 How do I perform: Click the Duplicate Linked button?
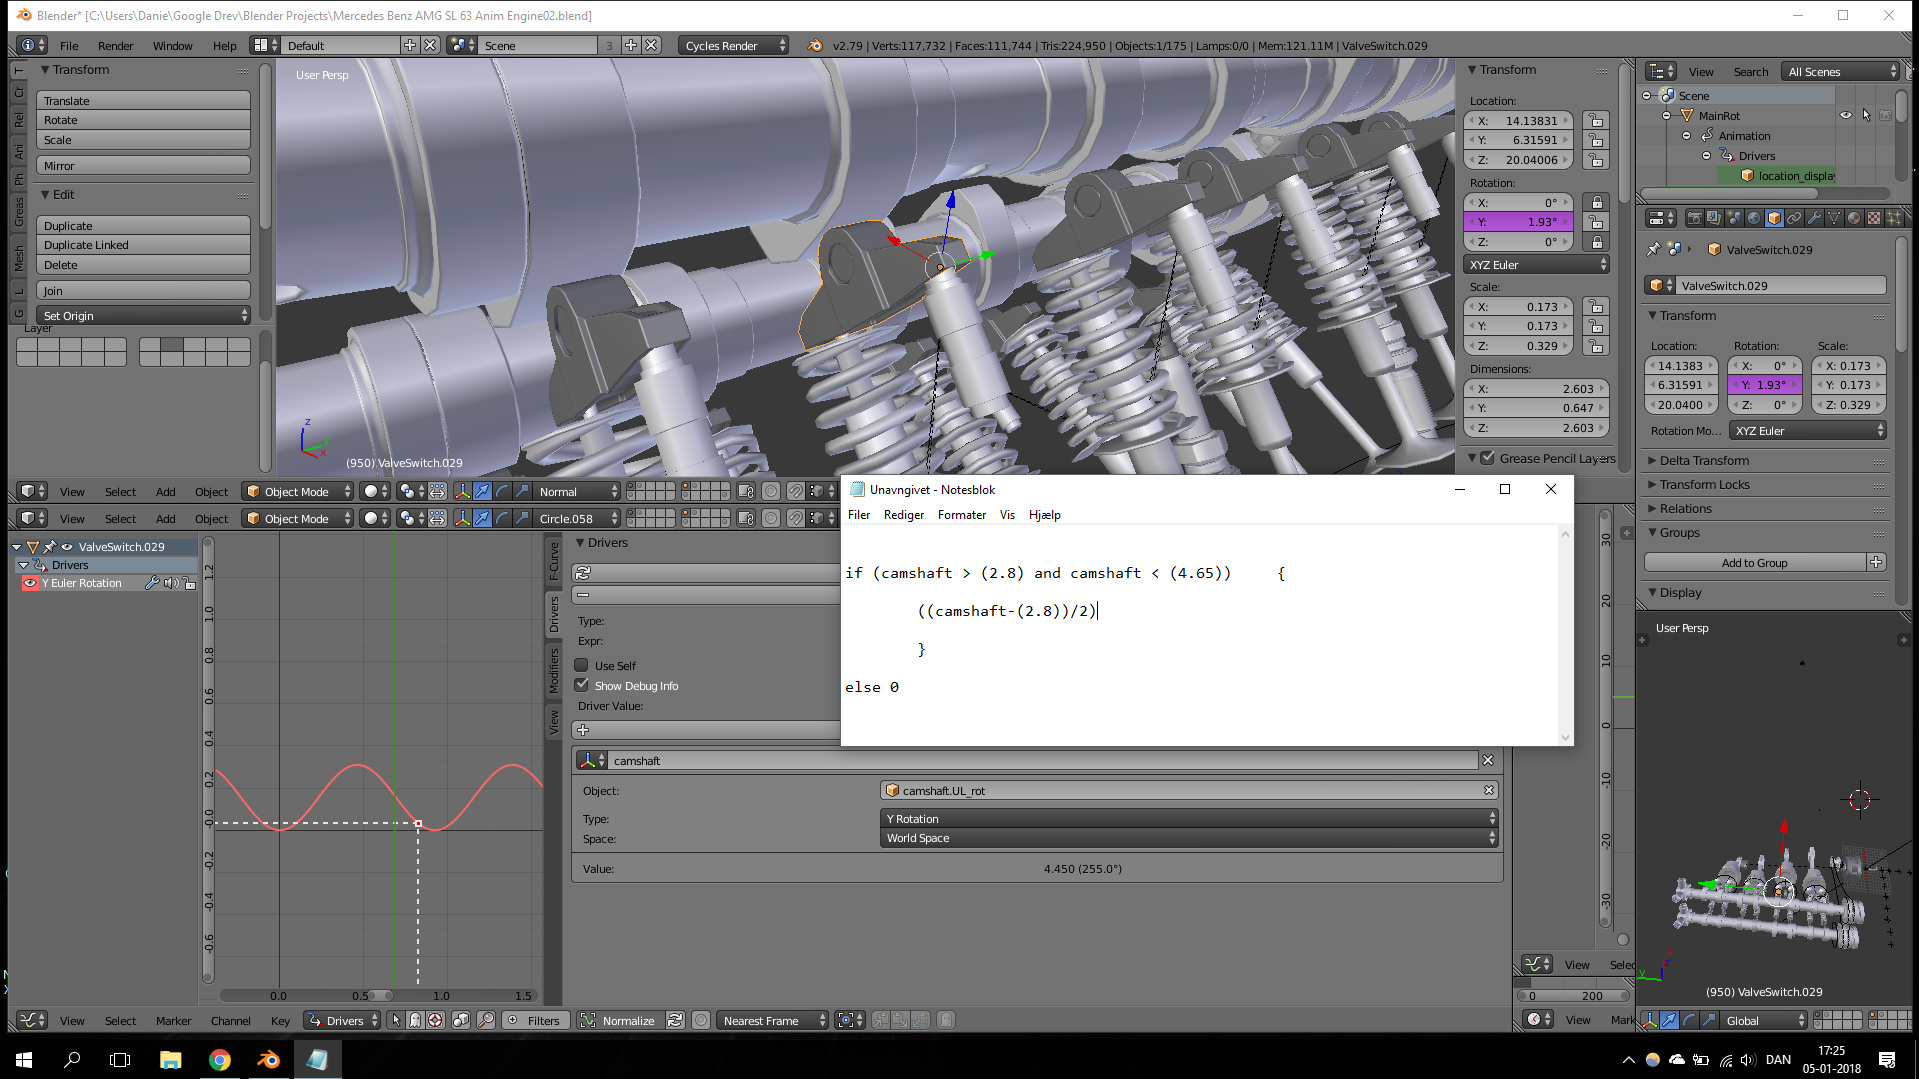(x=143, y=245)
